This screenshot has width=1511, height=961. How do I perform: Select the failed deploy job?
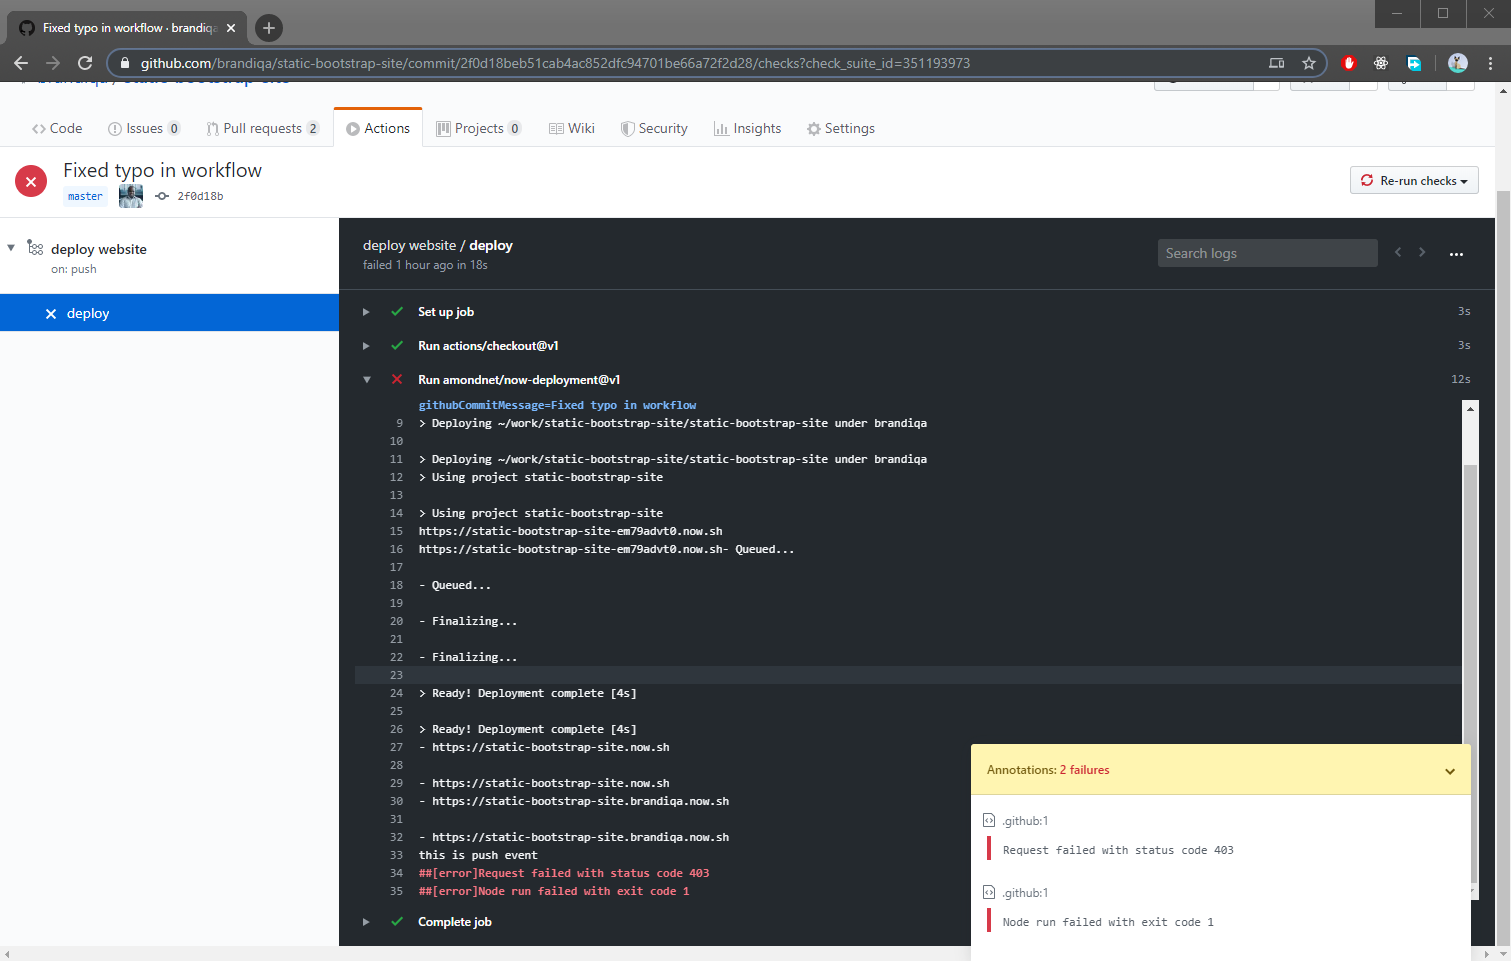[169, 313]
